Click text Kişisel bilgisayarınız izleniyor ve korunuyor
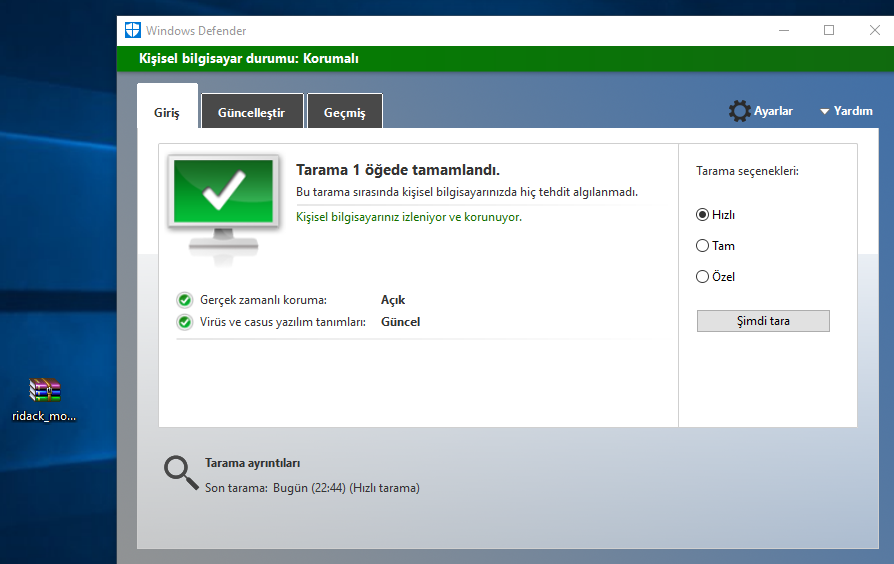 [409, 217]
